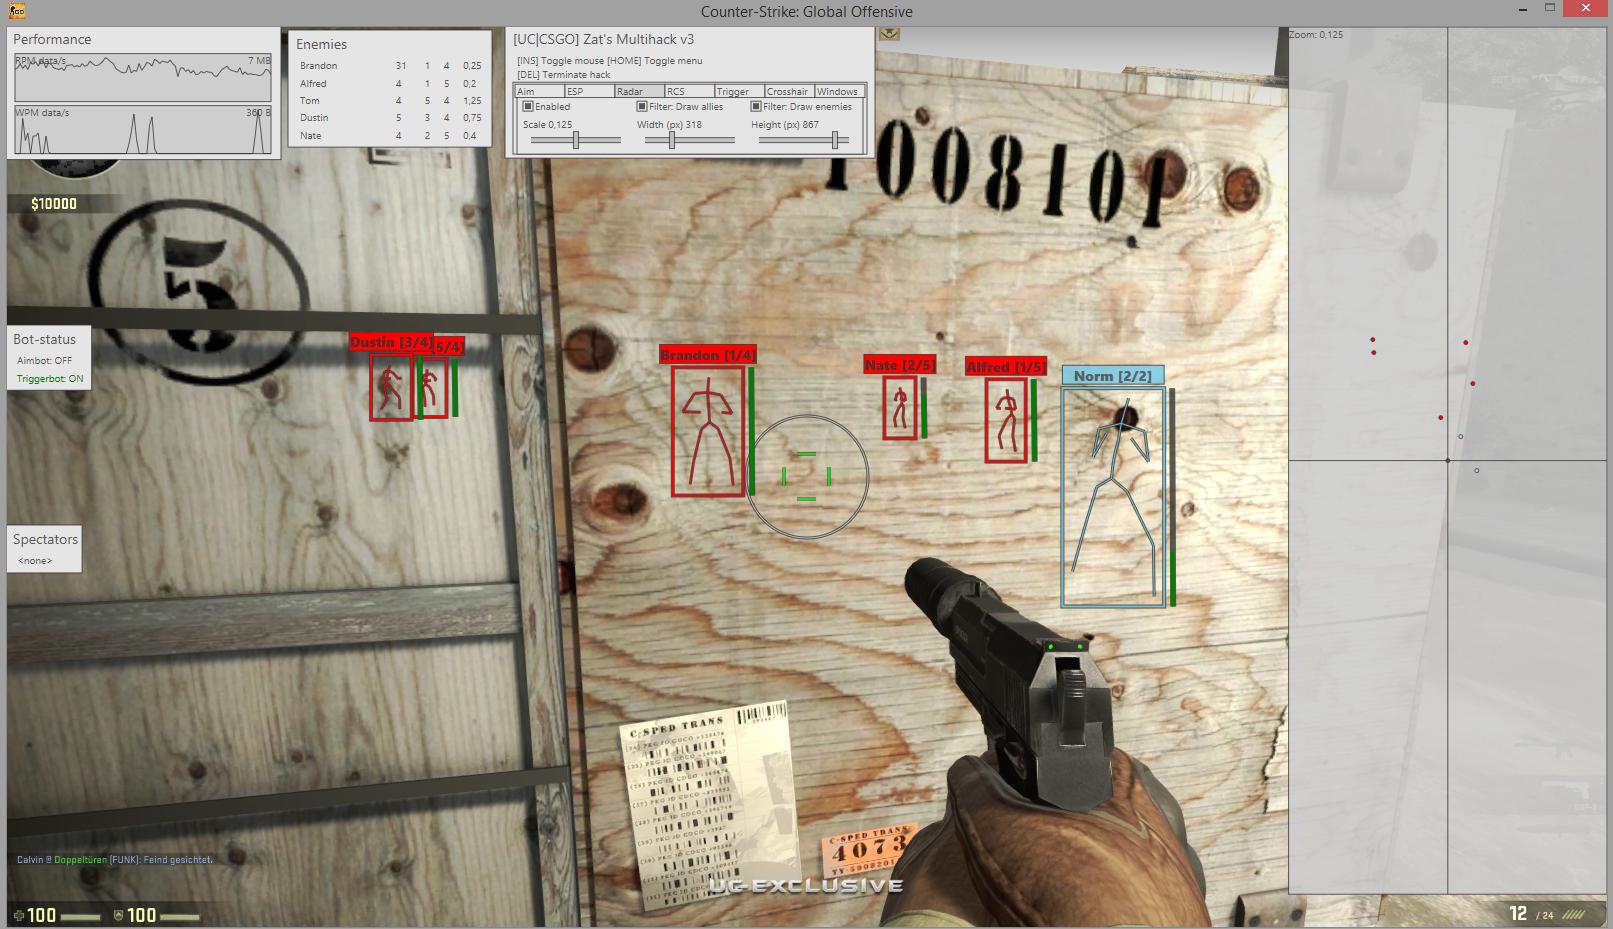Viewport: 1613px width, 929px height.
Task: Click the WPM data/s graph
Action: click(x=142, y=129)
